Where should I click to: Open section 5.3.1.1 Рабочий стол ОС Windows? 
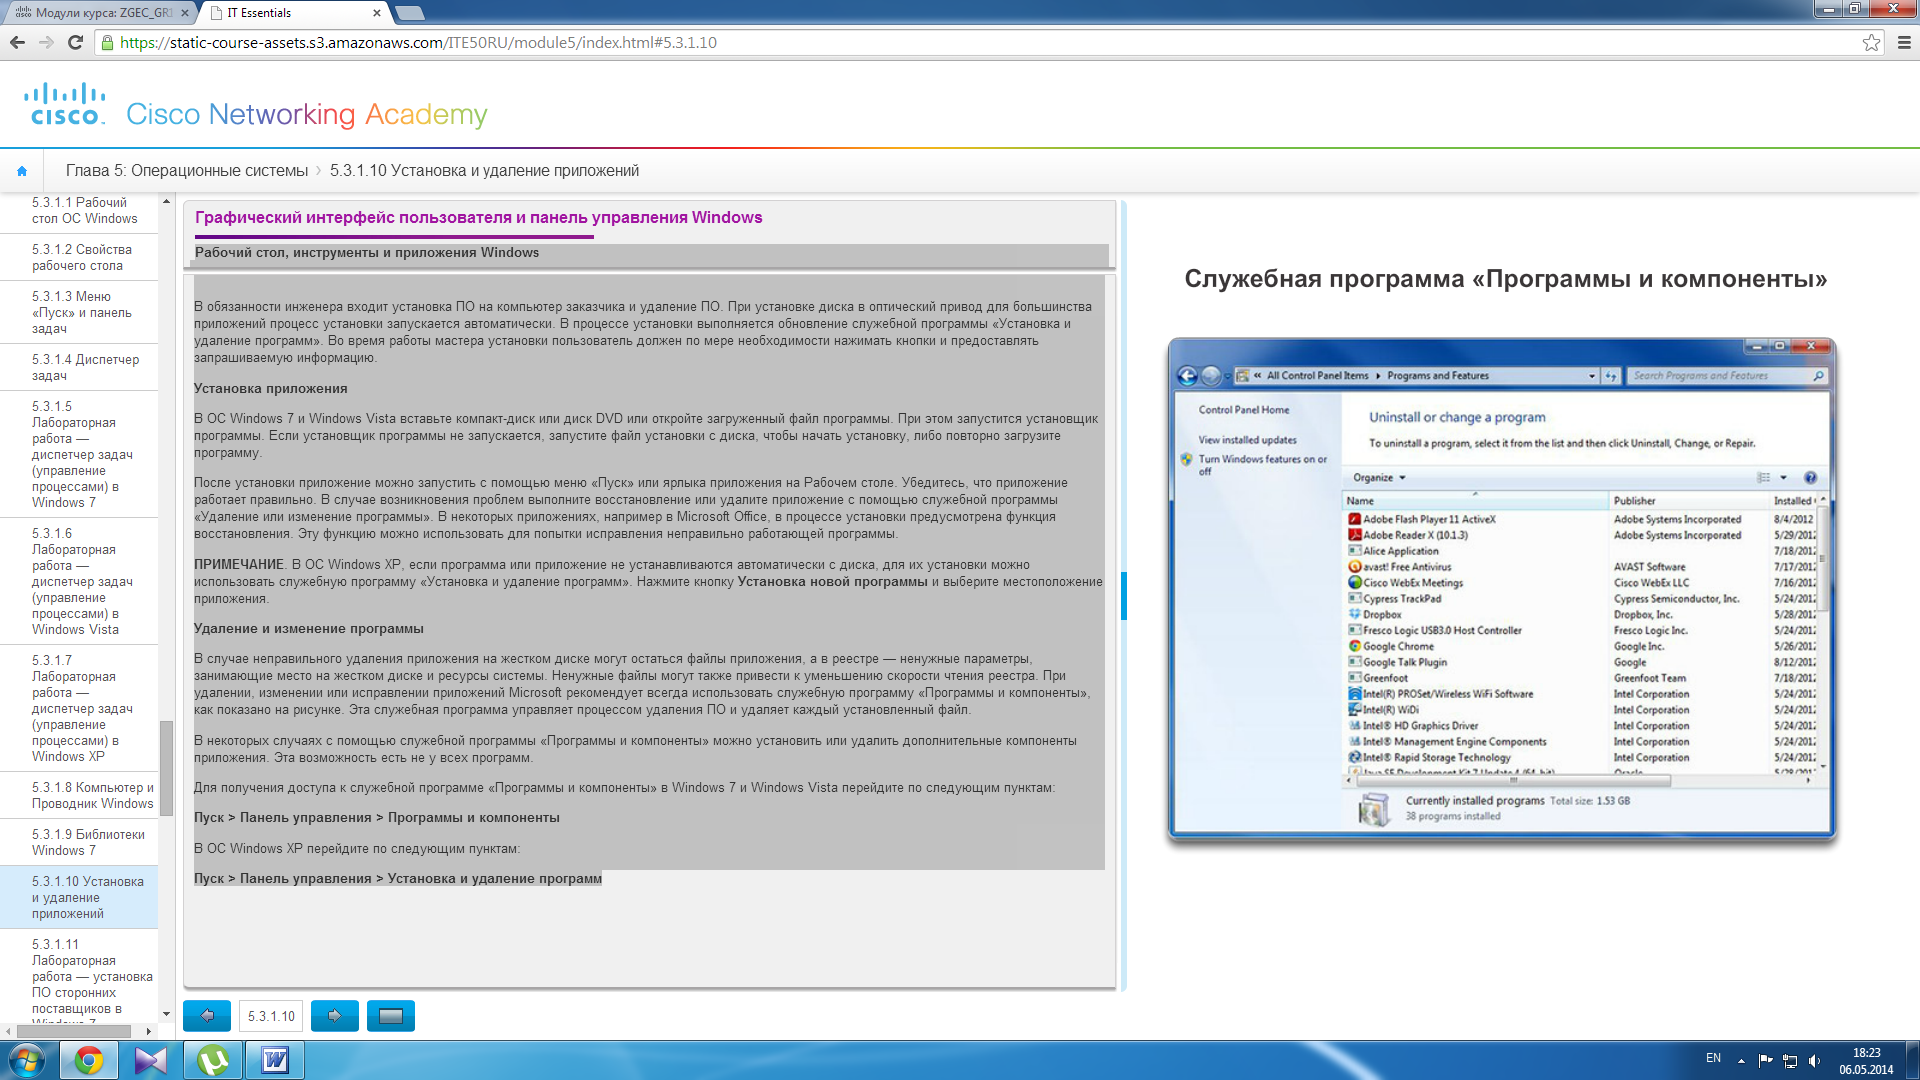[x=85, y=210]
